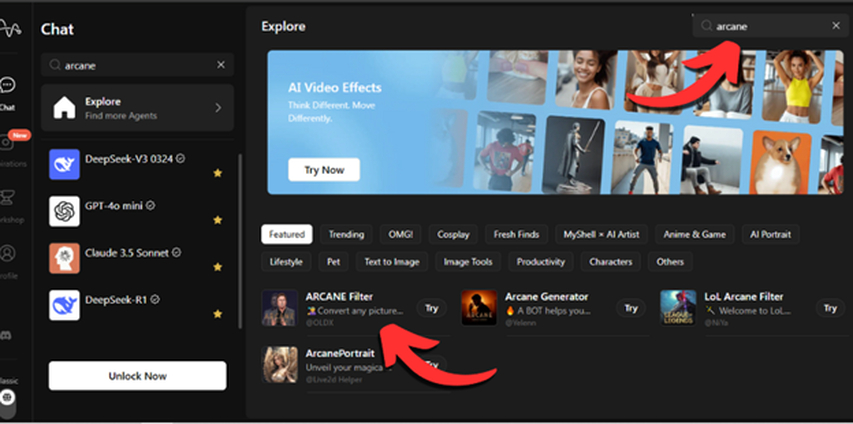
Task: Click the LoL Arcane Filter title text
Action: pyautogui.click(x=744, y=297)
